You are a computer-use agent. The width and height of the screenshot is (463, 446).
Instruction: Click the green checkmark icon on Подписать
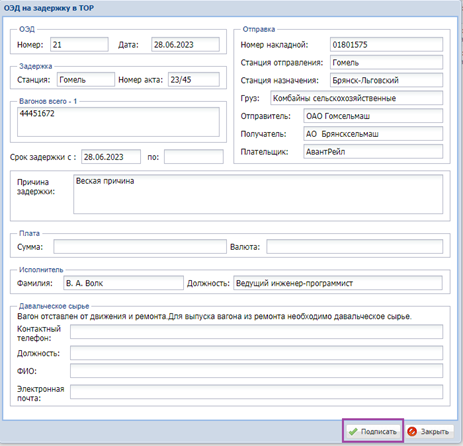point(353,431)
